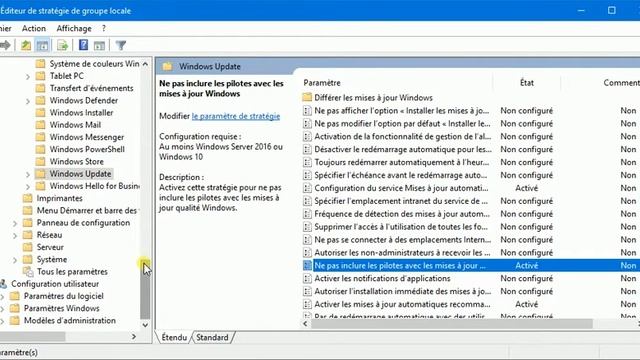Click the Windows Store folder icon
The image size is (640, 360).
tap(40, 162)
